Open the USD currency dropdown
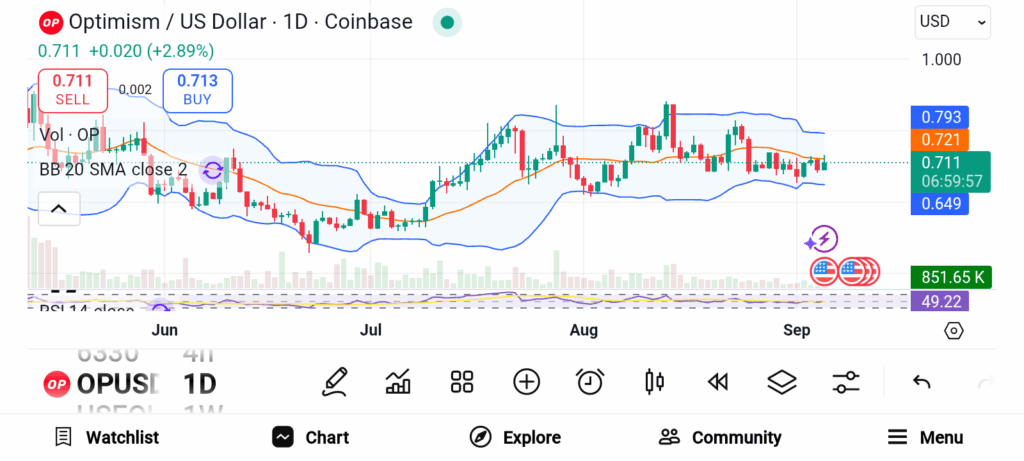Image resolution: width=1024 pixels, height=461 pixels. [x=953, y=22]
